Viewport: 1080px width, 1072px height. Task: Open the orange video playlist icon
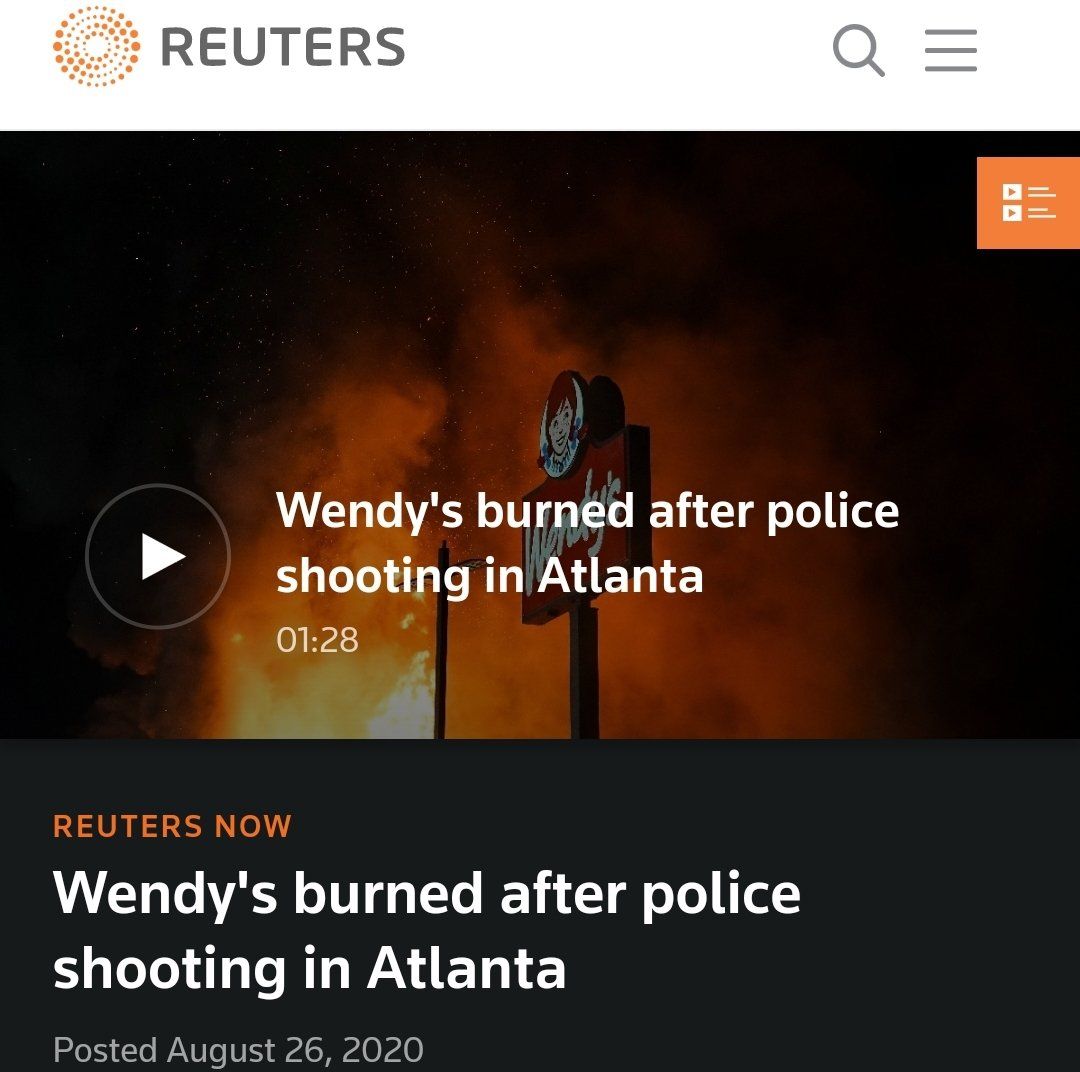click(x=1028, y=203)
